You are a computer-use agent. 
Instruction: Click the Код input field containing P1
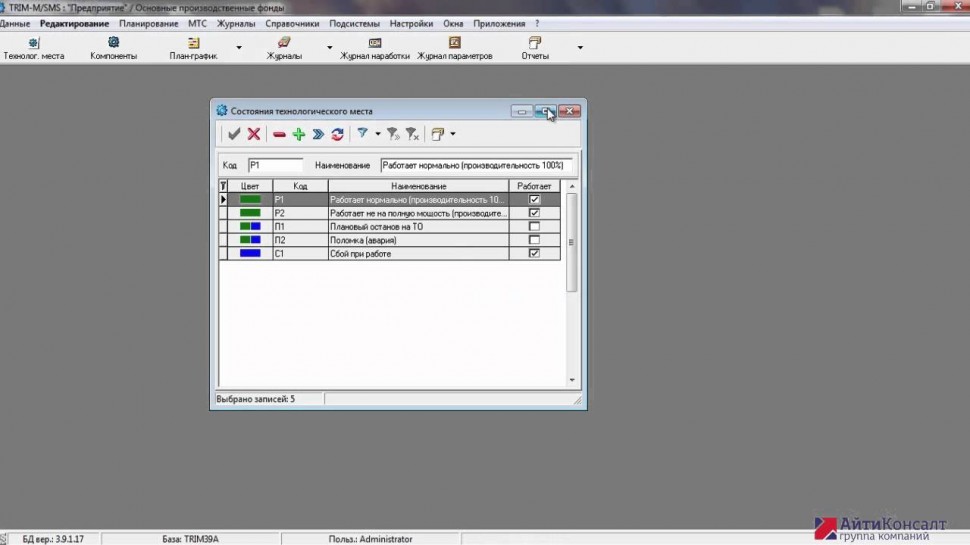[275, 165]
